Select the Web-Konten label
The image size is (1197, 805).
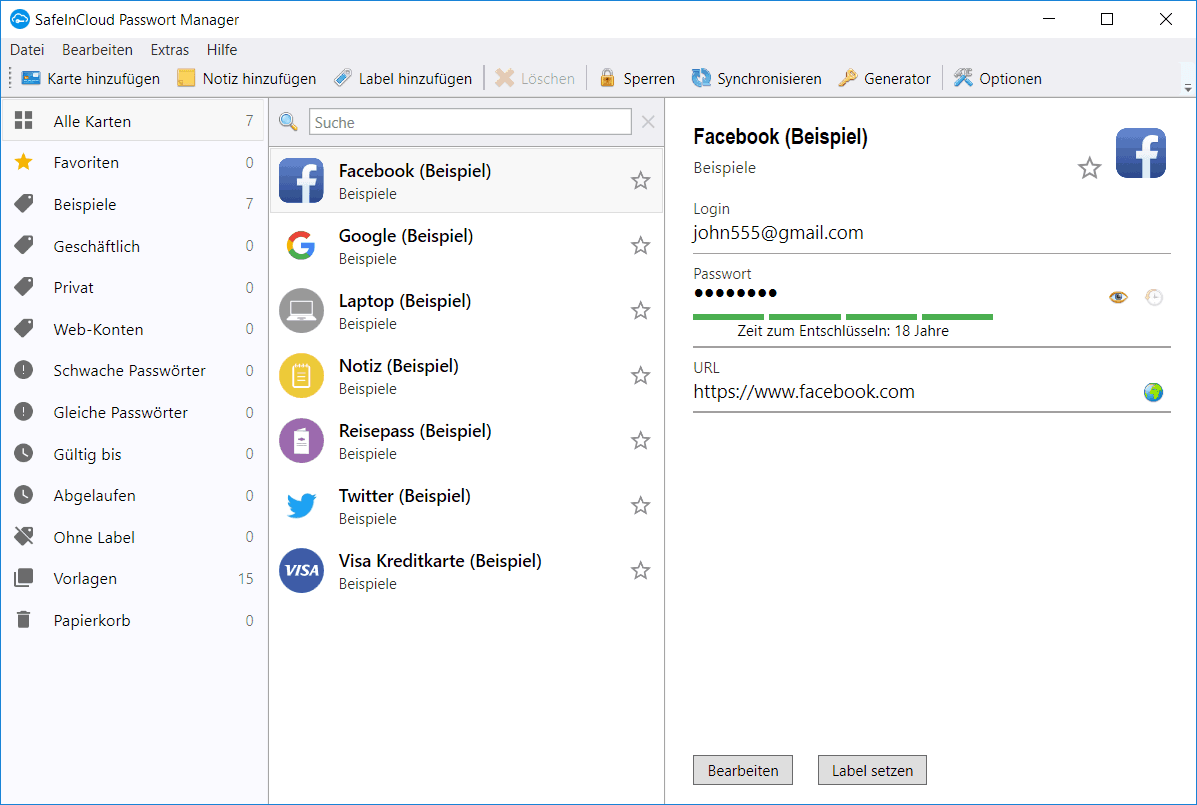click(134, 330)
